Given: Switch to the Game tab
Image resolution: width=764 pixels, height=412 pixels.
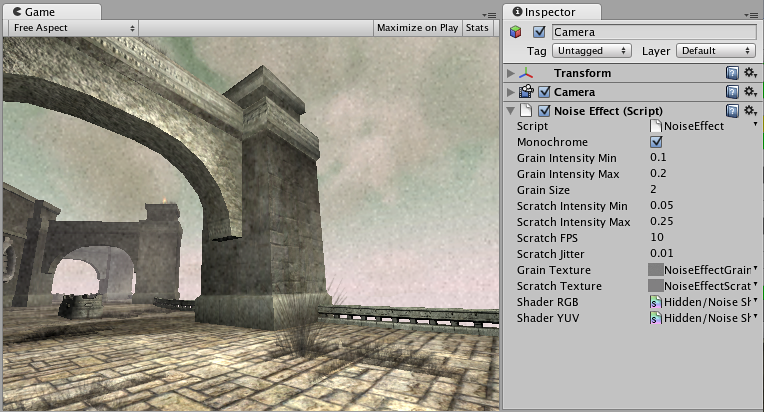Looking at the screenshot, I should click(53, 12).
